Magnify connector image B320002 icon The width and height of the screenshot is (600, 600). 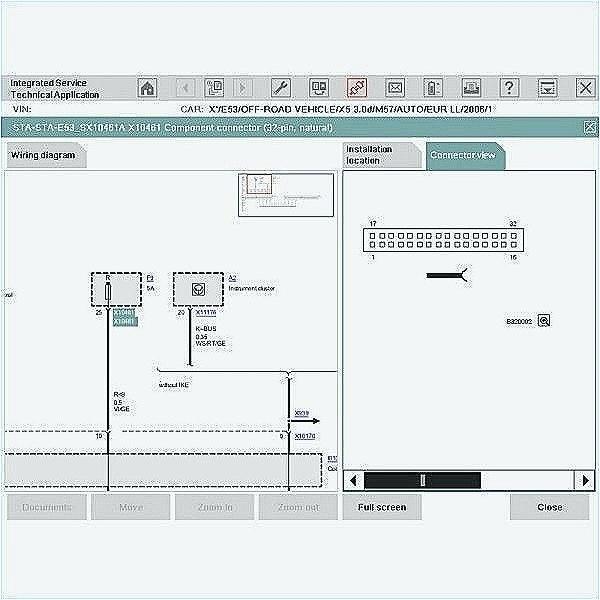pyautogui.click(x=544, y=320)
